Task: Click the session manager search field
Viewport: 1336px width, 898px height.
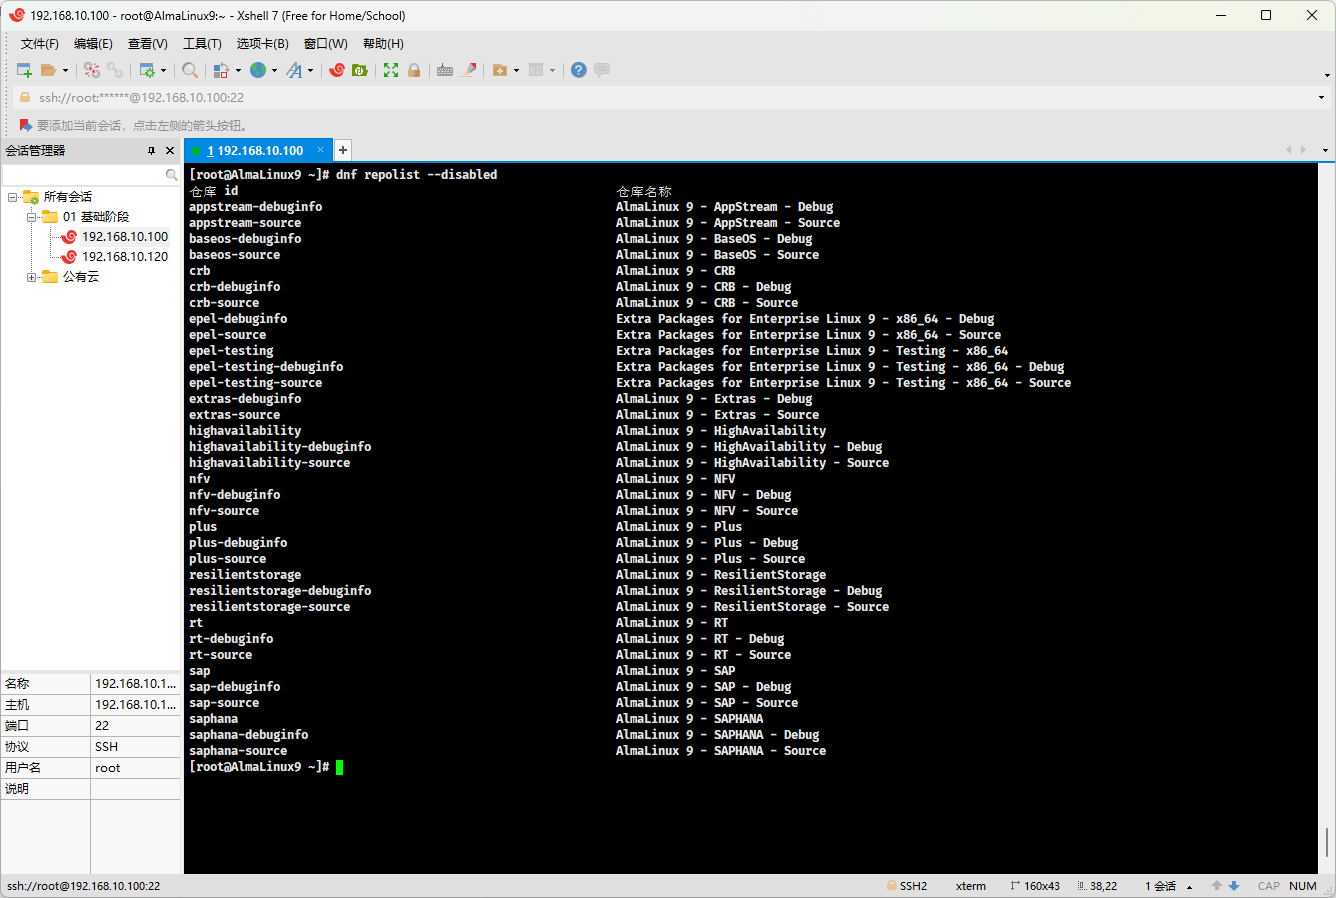Action: click(85, 175)
